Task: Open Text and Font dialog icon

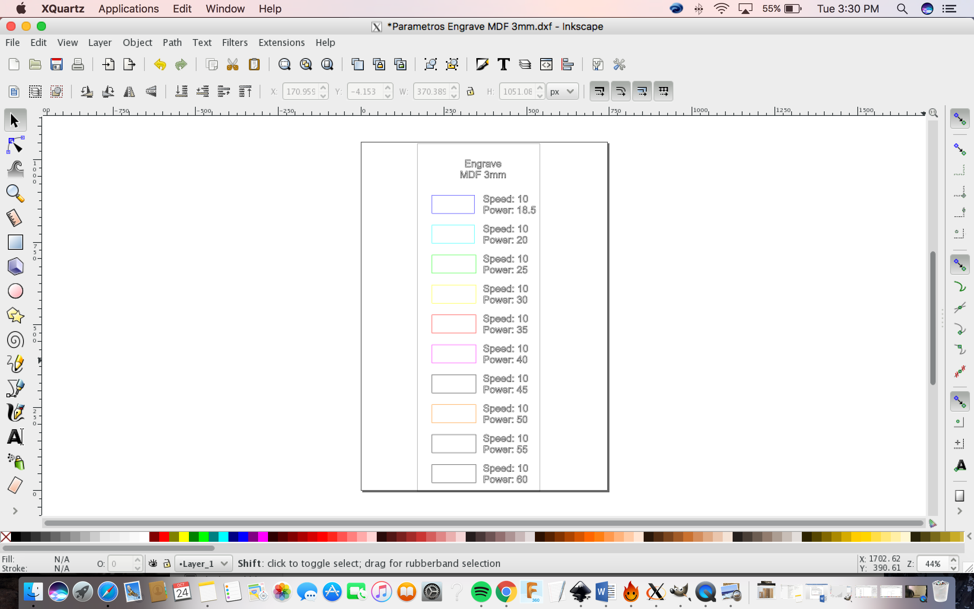Action: (x=504, y=65)
